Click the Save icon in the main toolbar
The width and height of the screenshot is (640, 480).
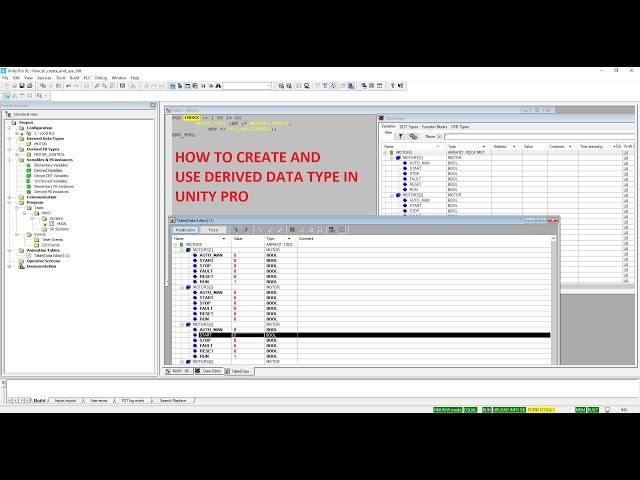click(x=22, y=86)
